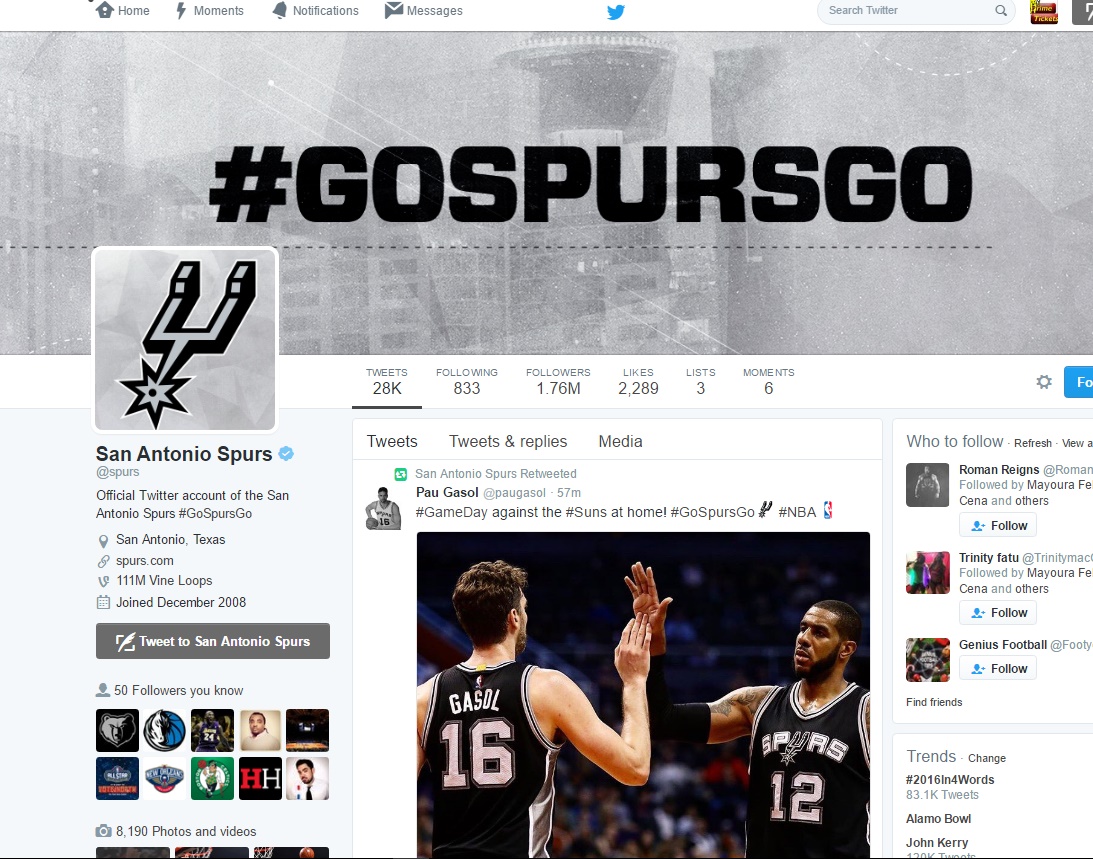Click Roman Reigns avatar thumbnail
The image size is (1093, 859).
click(x=927, y=485)
